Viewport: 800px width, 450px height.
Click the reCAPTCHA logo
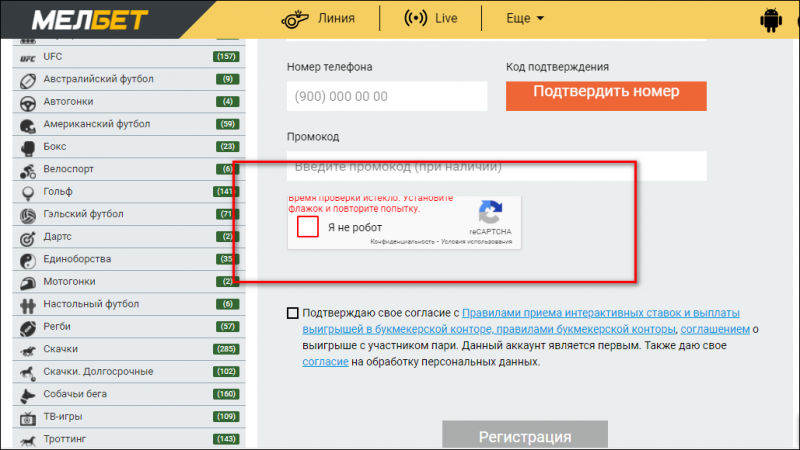click(490, 212)
